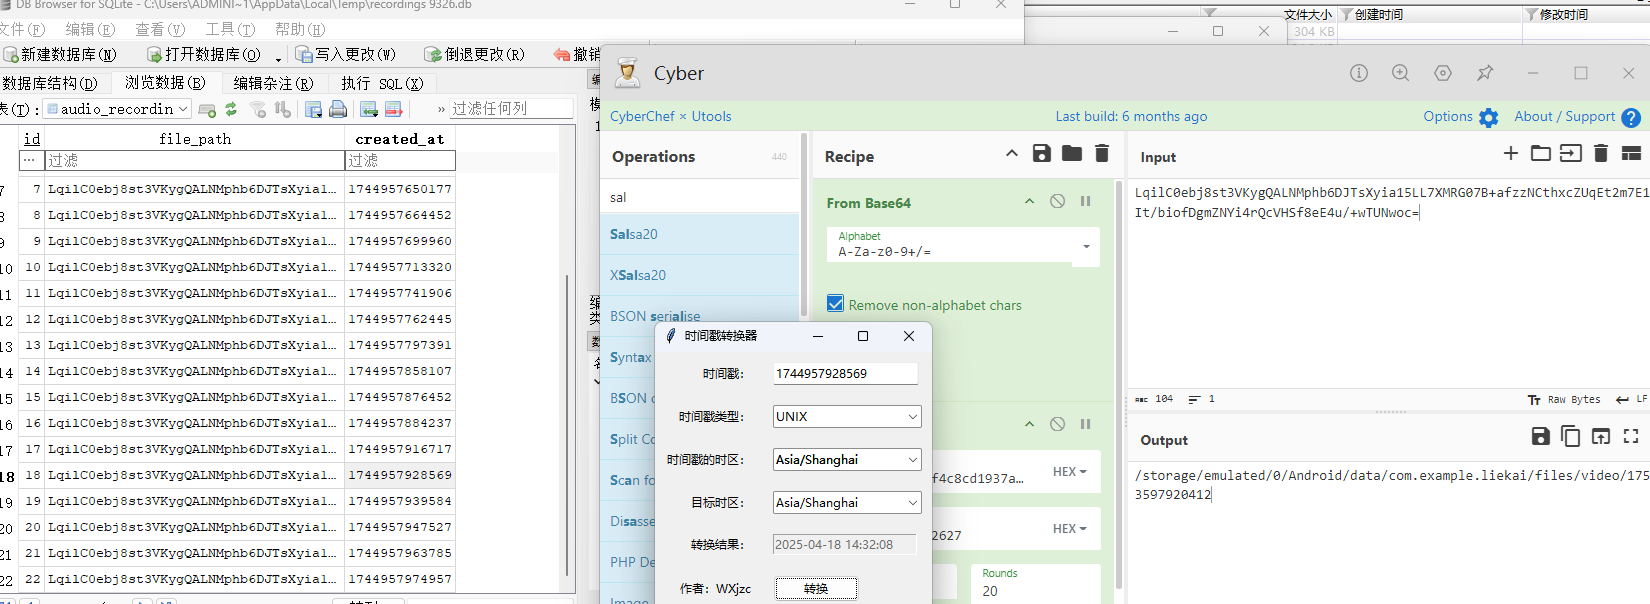Collapse the second operation chevron

1029,424
